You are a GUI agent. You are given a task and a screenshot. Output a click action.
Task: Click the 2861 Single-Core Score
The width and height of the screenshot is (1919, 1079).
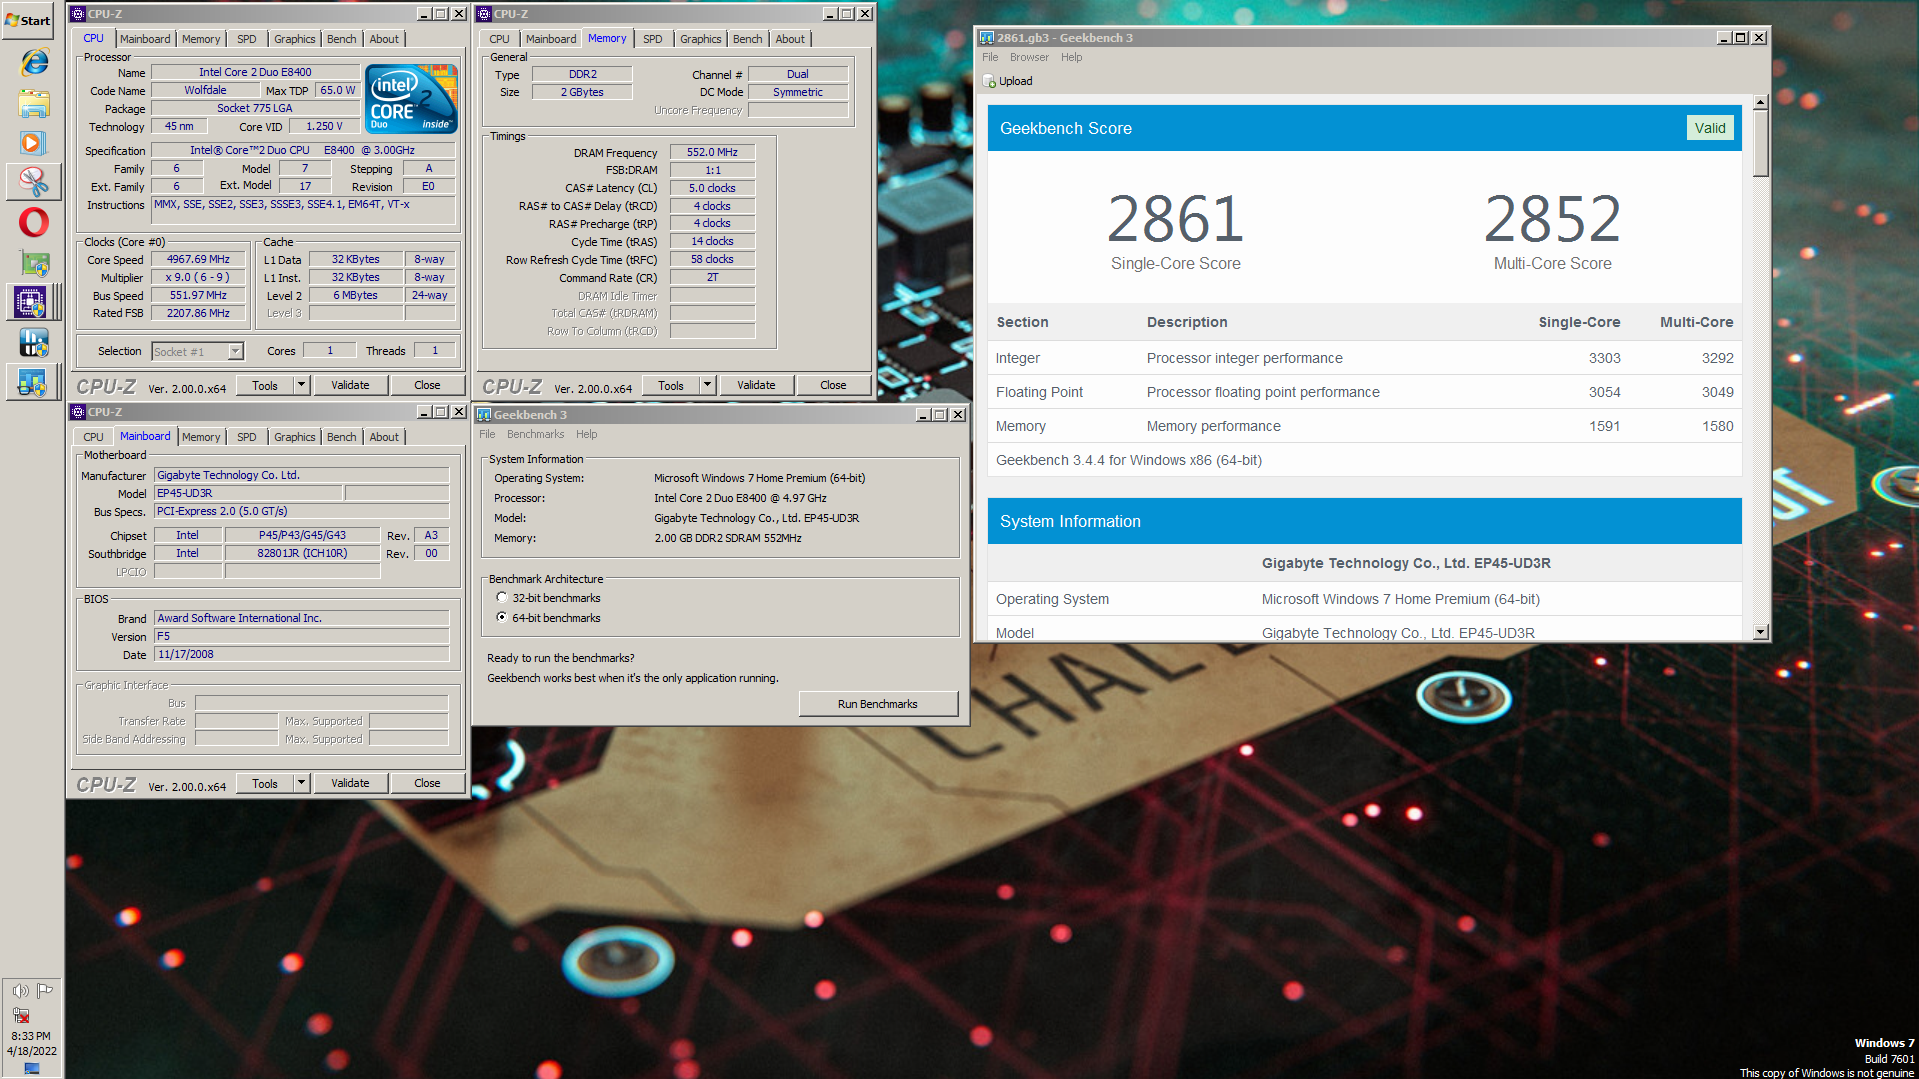(1175, 220)
